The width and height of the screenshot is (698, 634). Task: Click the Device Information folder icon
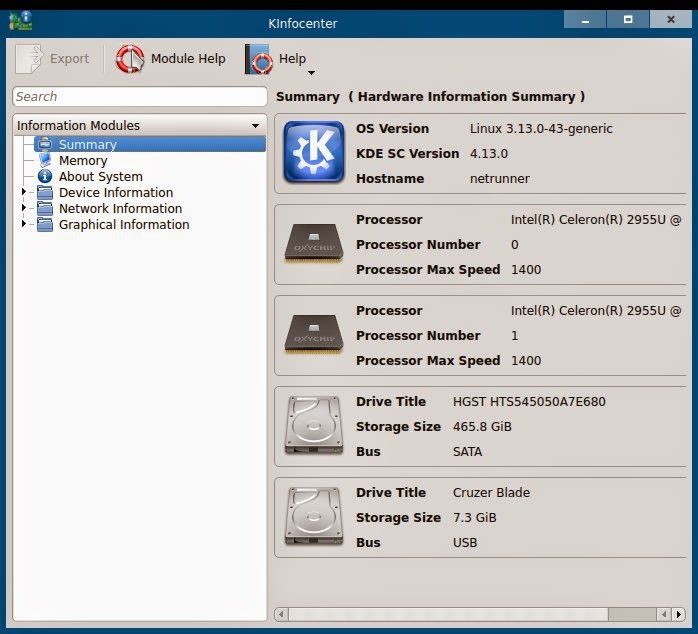pyautogui.click(x=45, y=192)
